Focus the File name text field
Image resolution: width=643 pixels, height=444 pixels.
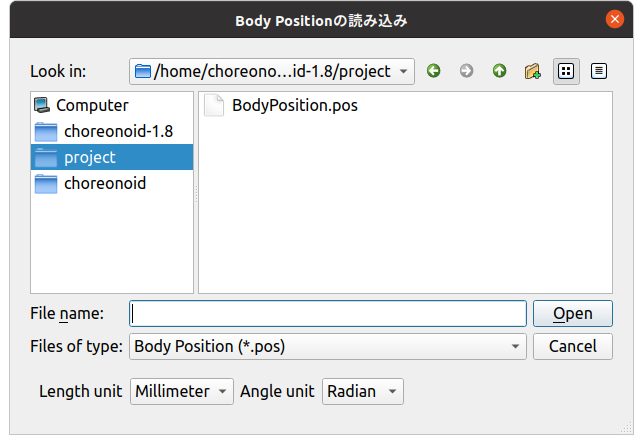coord(328,313)
